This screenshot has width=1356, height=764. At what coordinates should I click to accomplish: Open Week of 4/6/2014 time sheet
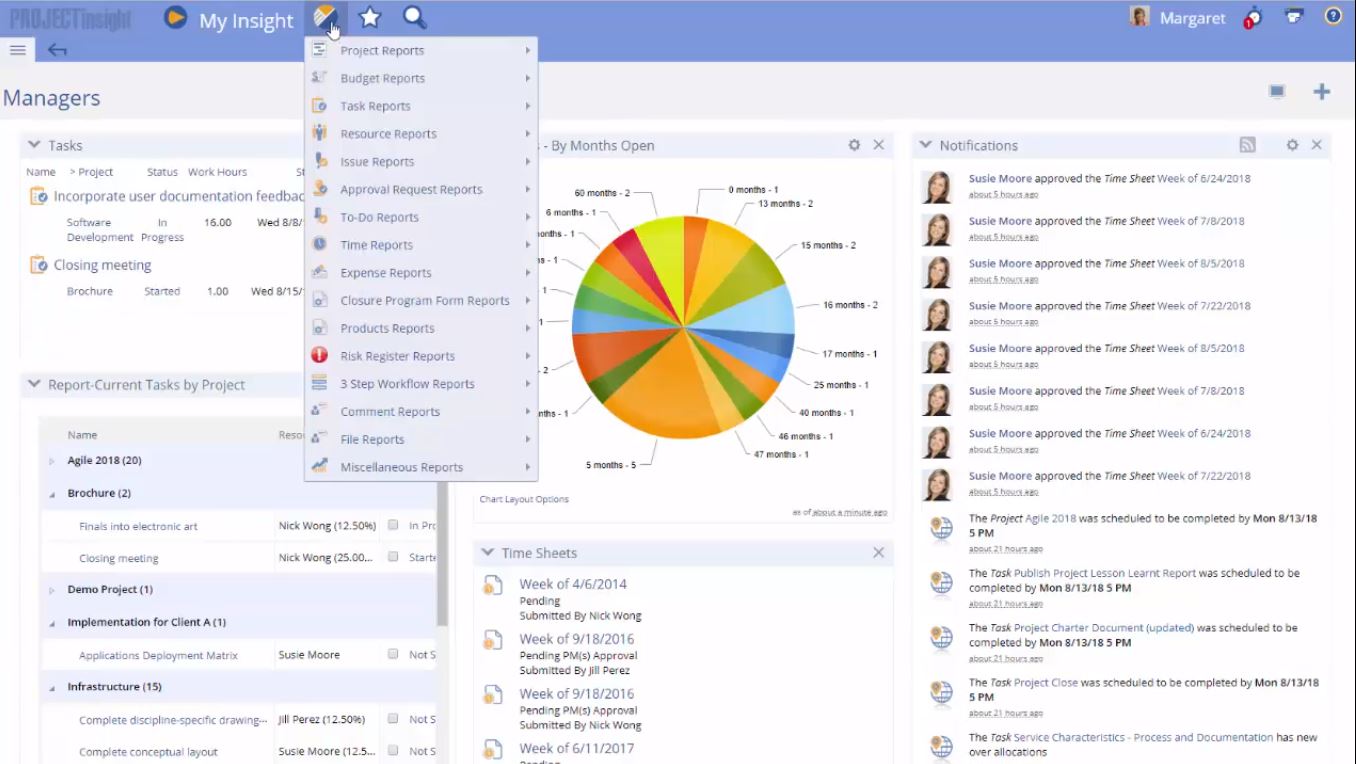(573, 584)
